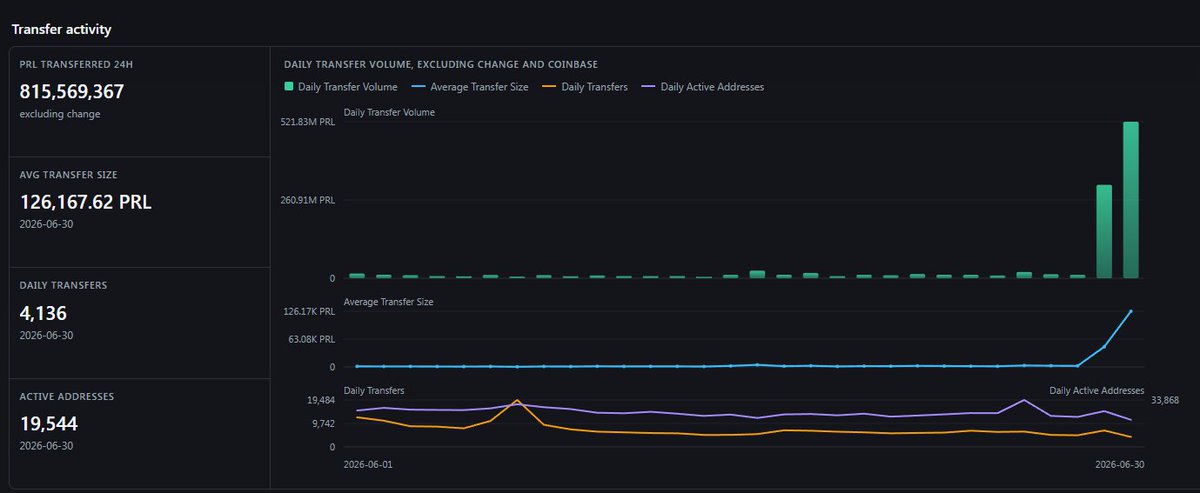Click the excluding change caption
This screenshot has width=1200, height=493.
[x=60, y=114]
